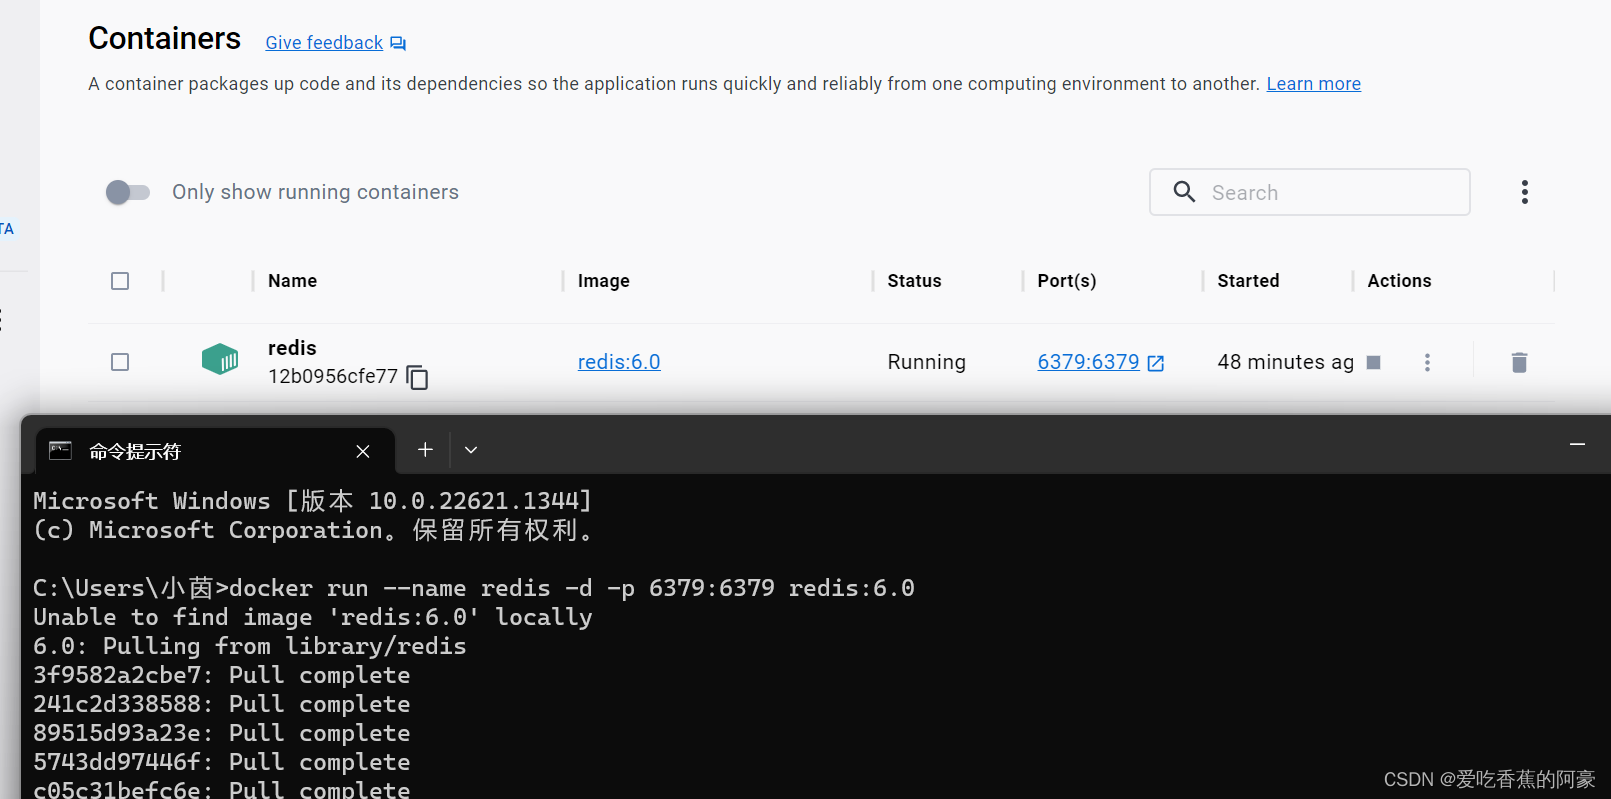Sort by Name column header
The width and height of the screenshot is (1611, 799).
tap(292, 281)
